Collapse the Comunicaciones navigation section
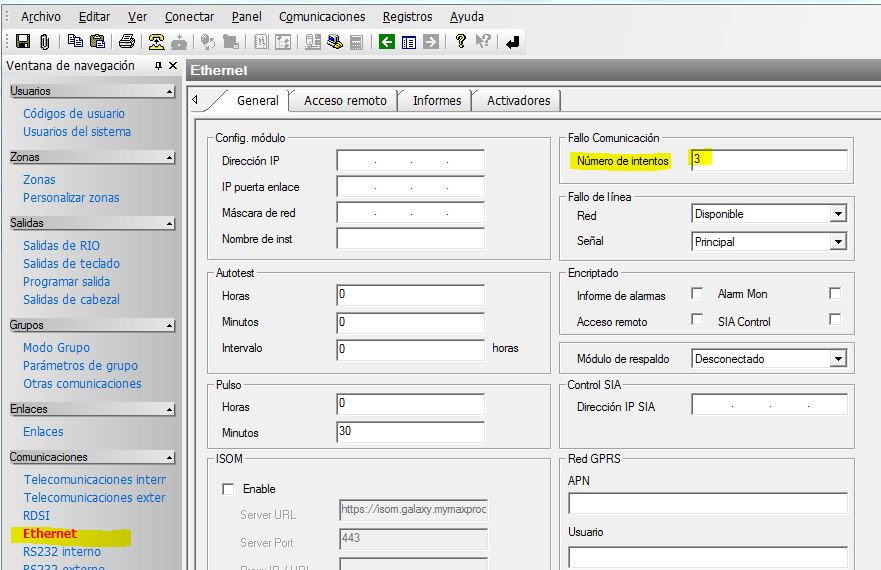Viewport: 881px width, 570px height. pos(169,458)
